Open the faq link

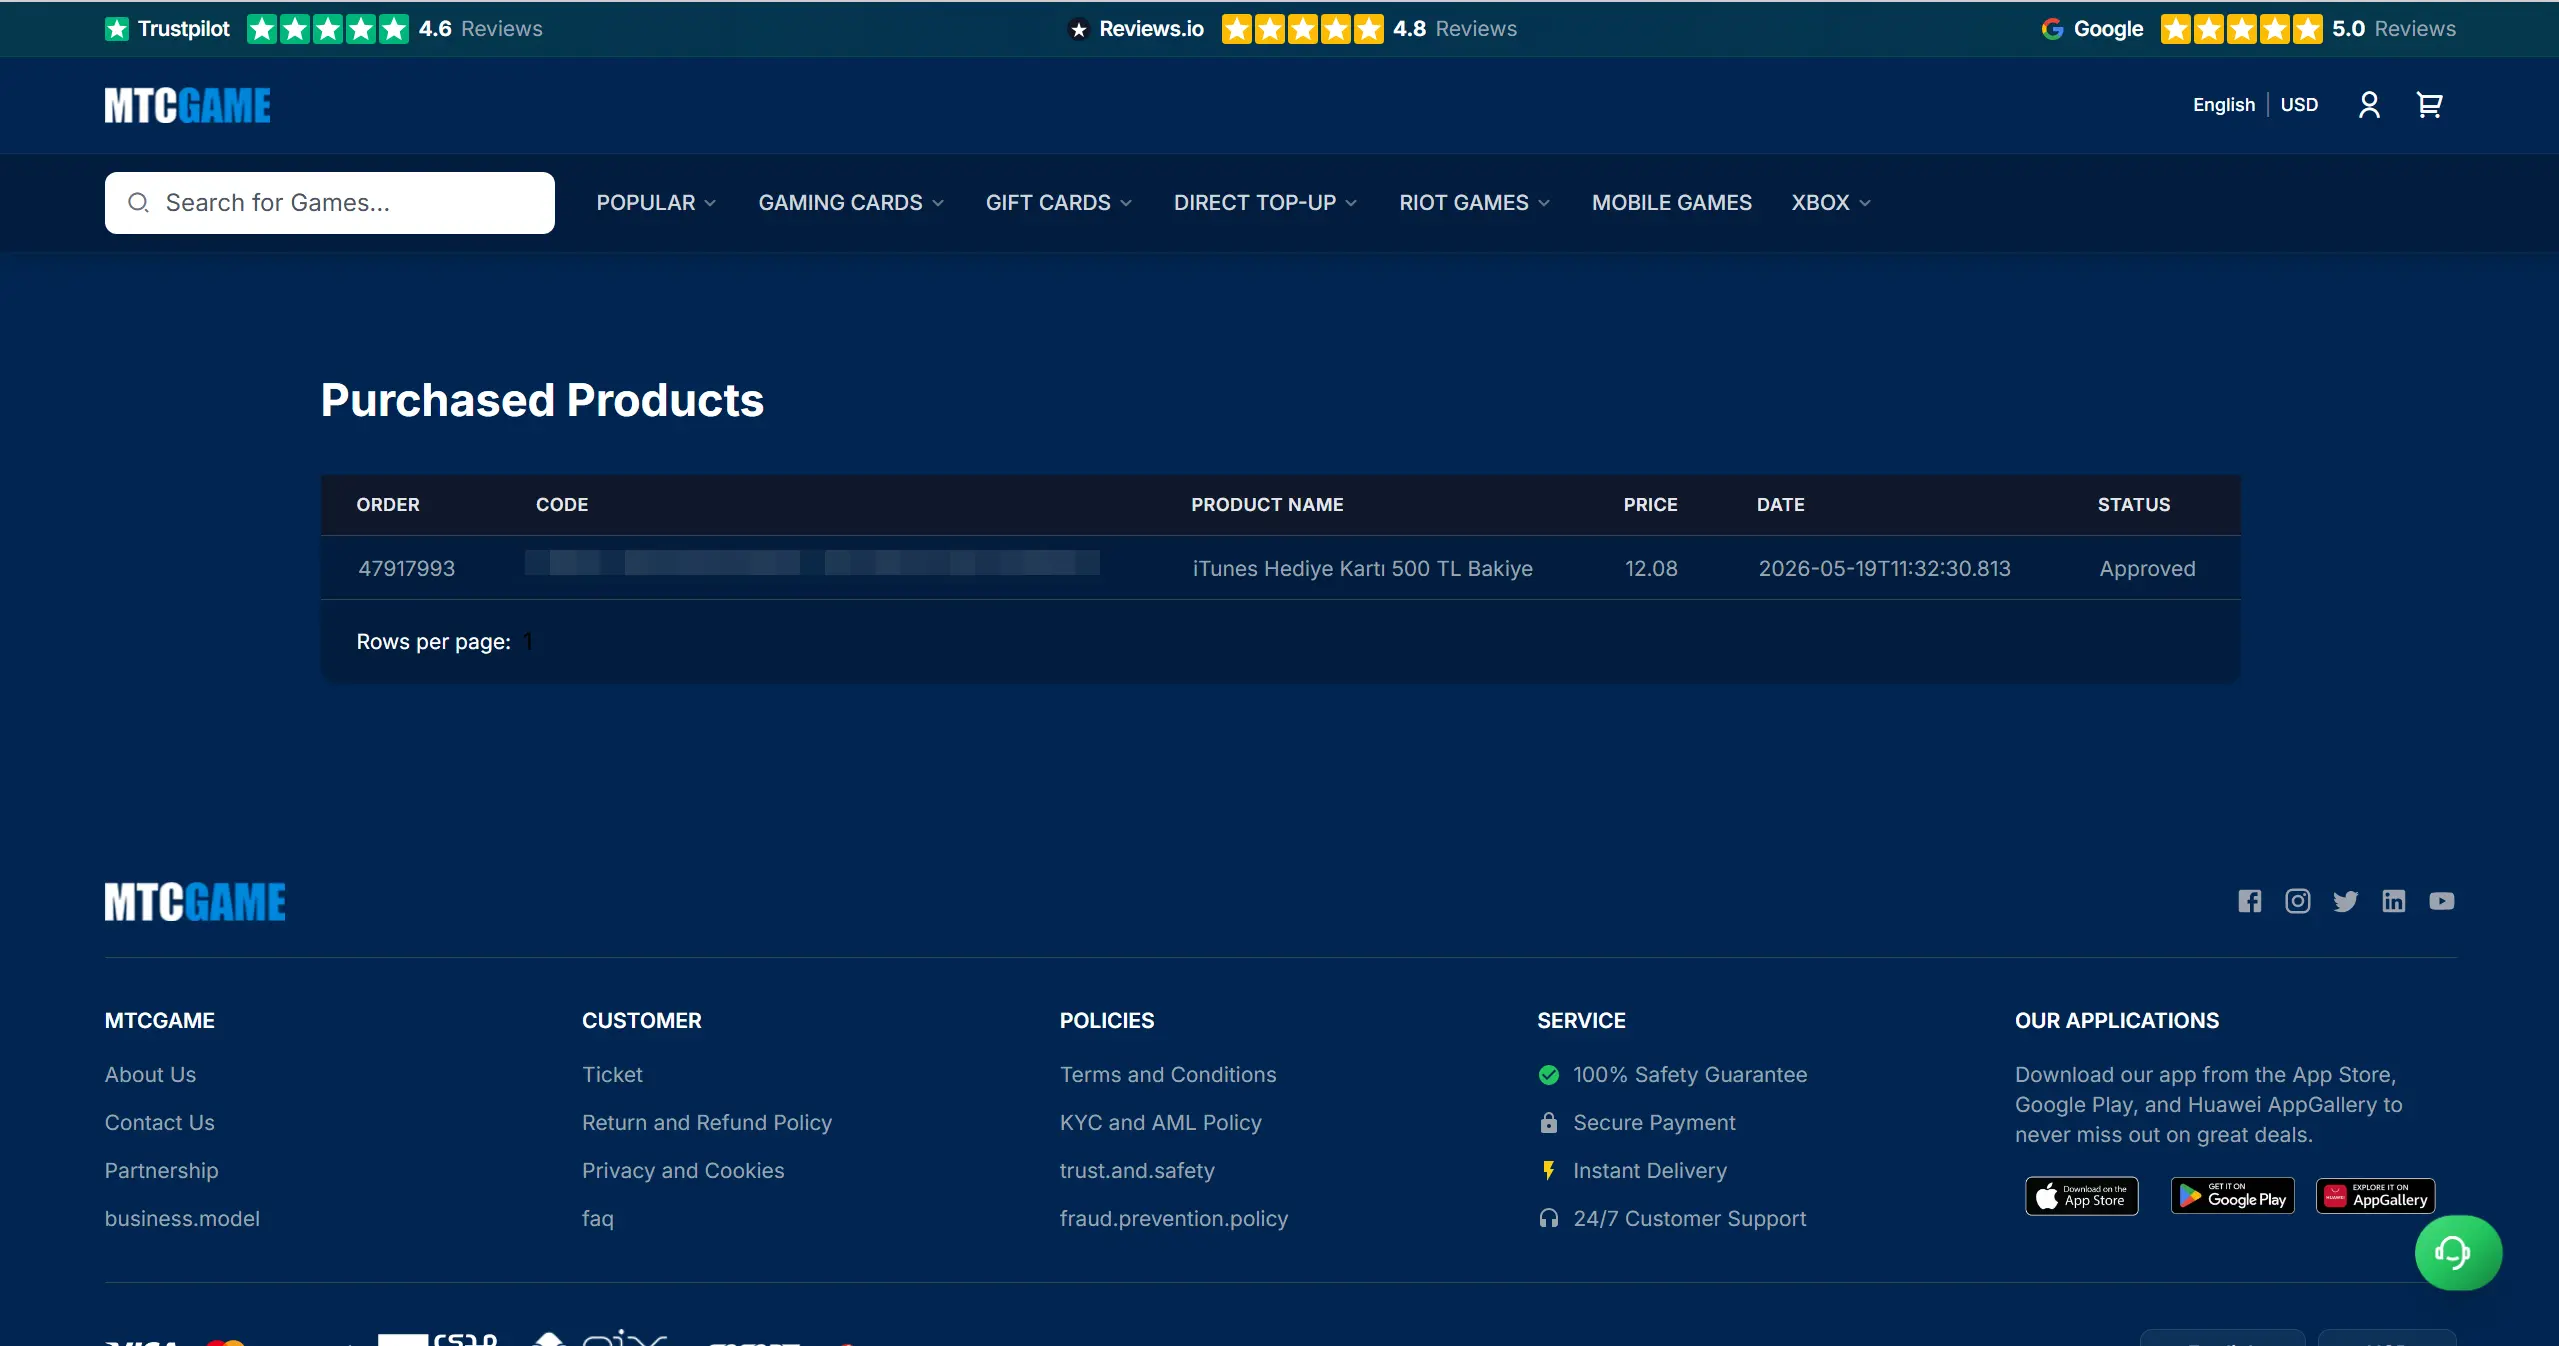tap(598, 1219)
